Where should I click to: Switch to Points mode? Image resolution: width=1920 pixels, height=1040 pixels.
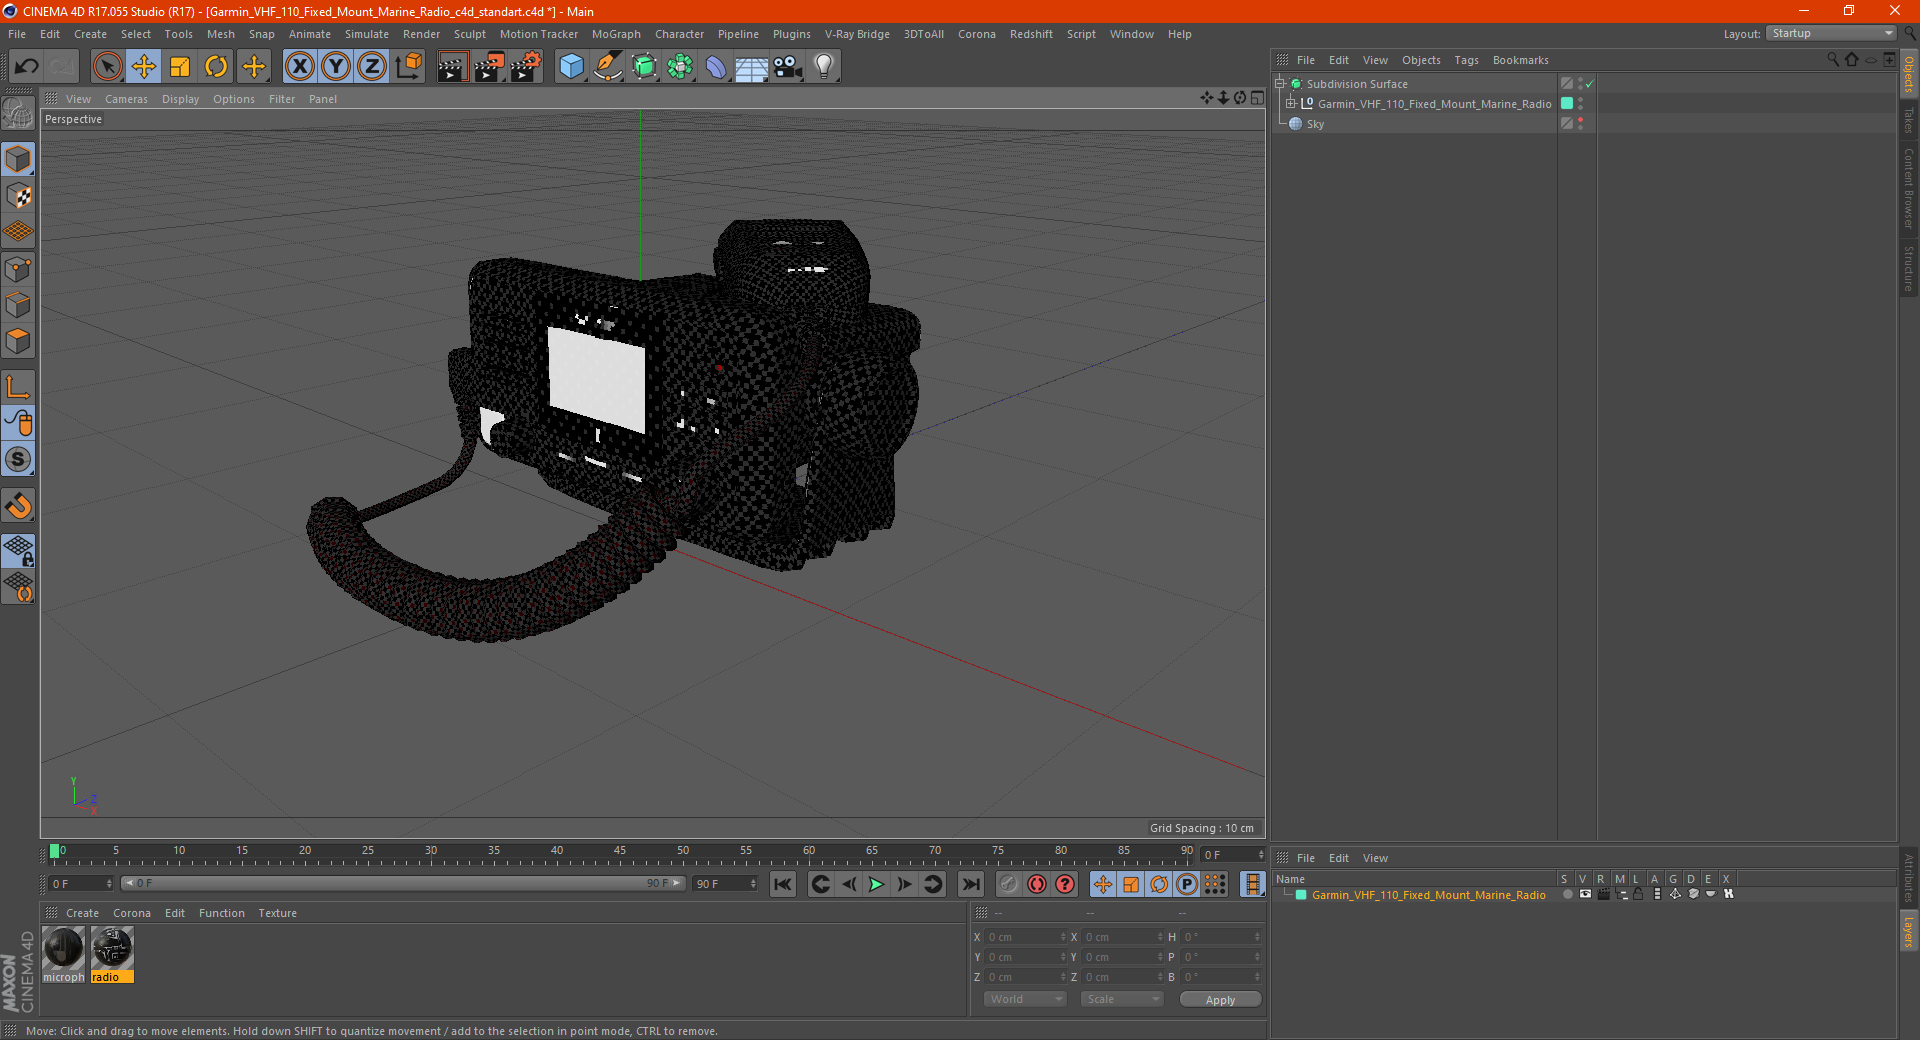(19, 269)
